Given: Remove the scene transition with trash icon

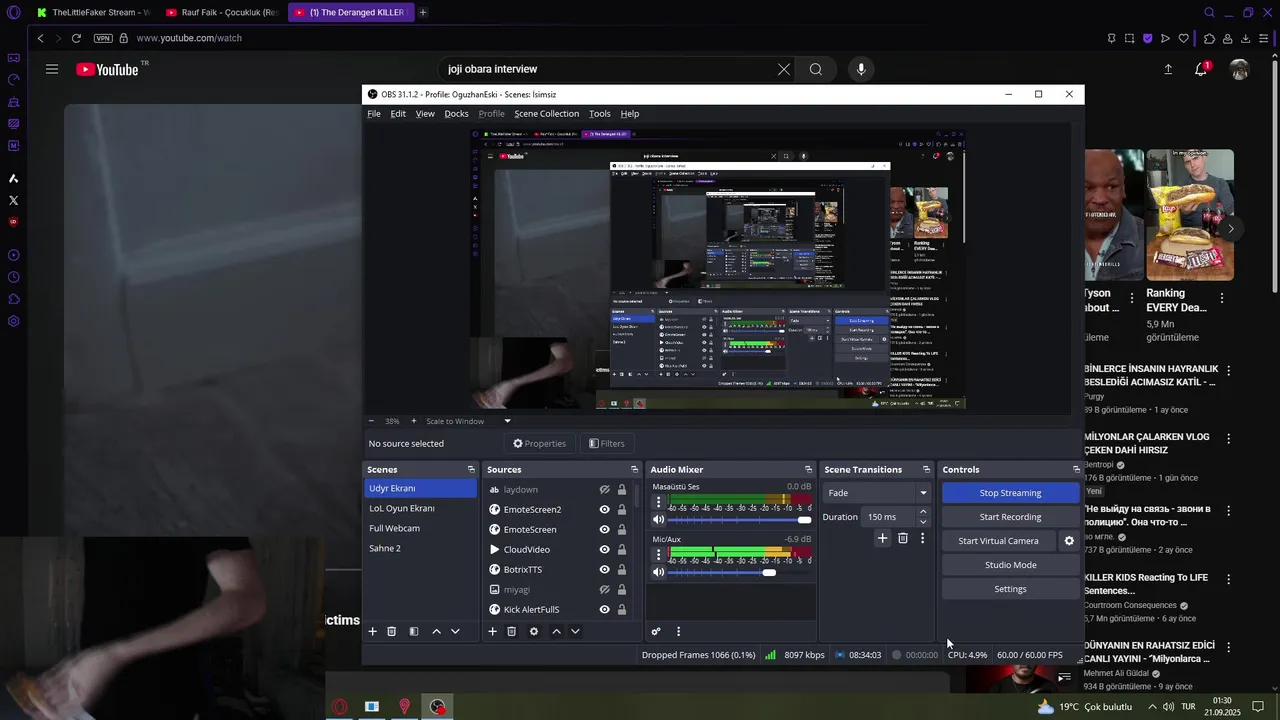Looking at the screenshot, I should [x=902, y=538].
